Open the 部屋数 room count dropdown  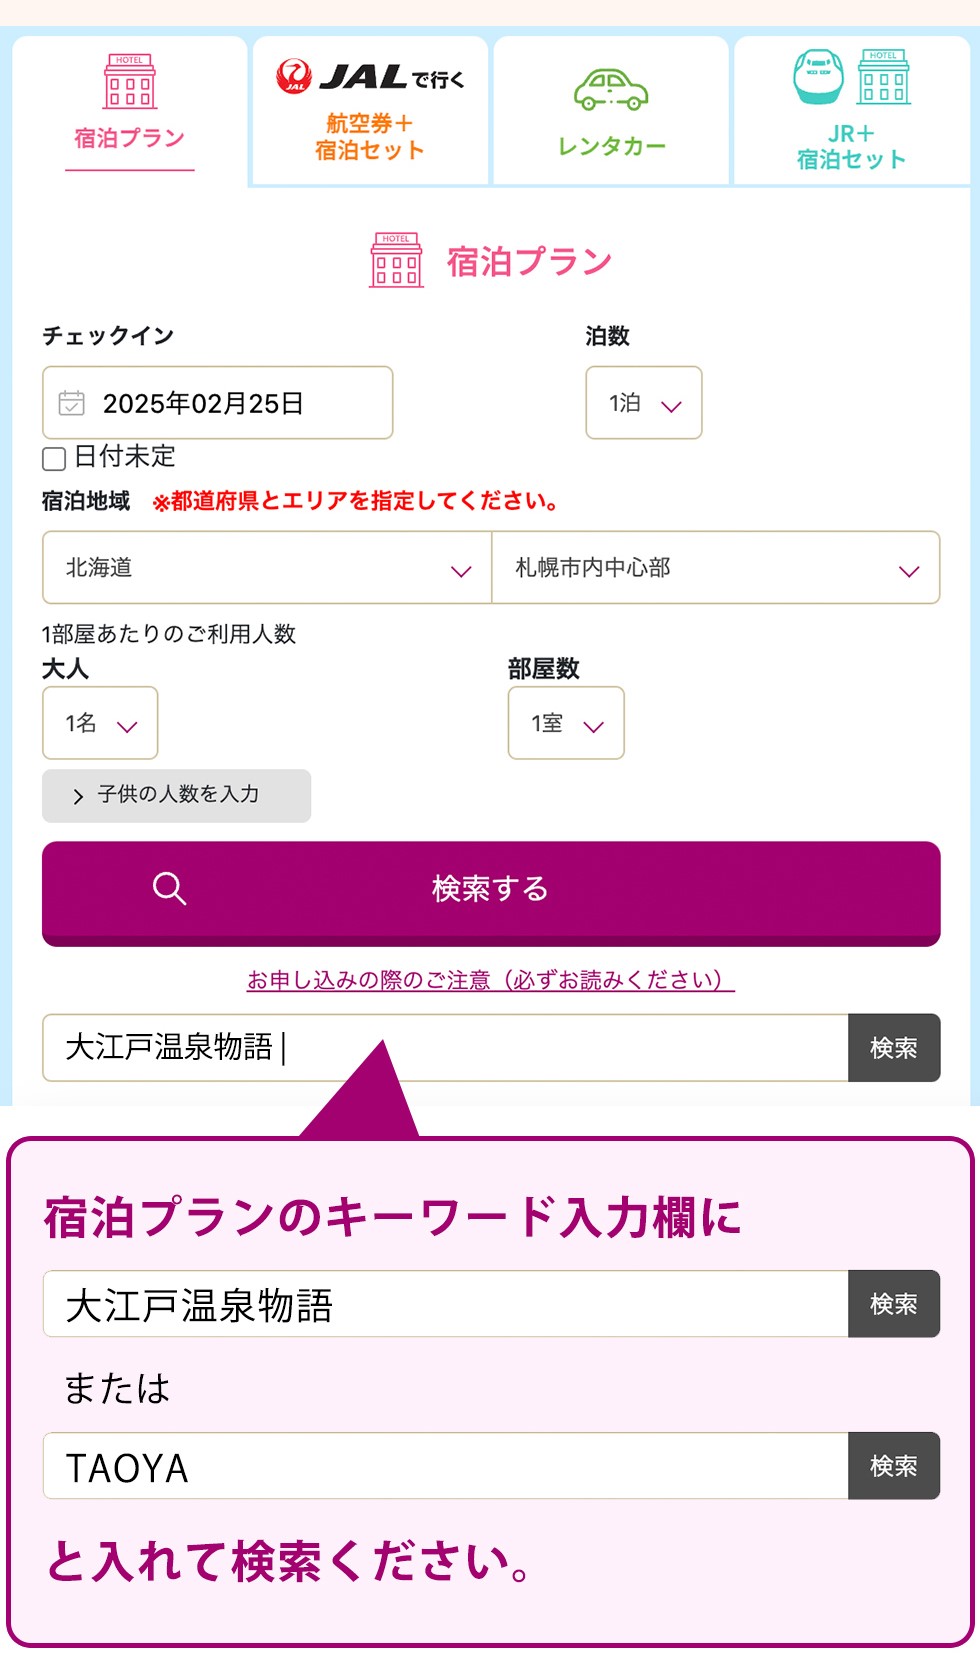(566, 723)
